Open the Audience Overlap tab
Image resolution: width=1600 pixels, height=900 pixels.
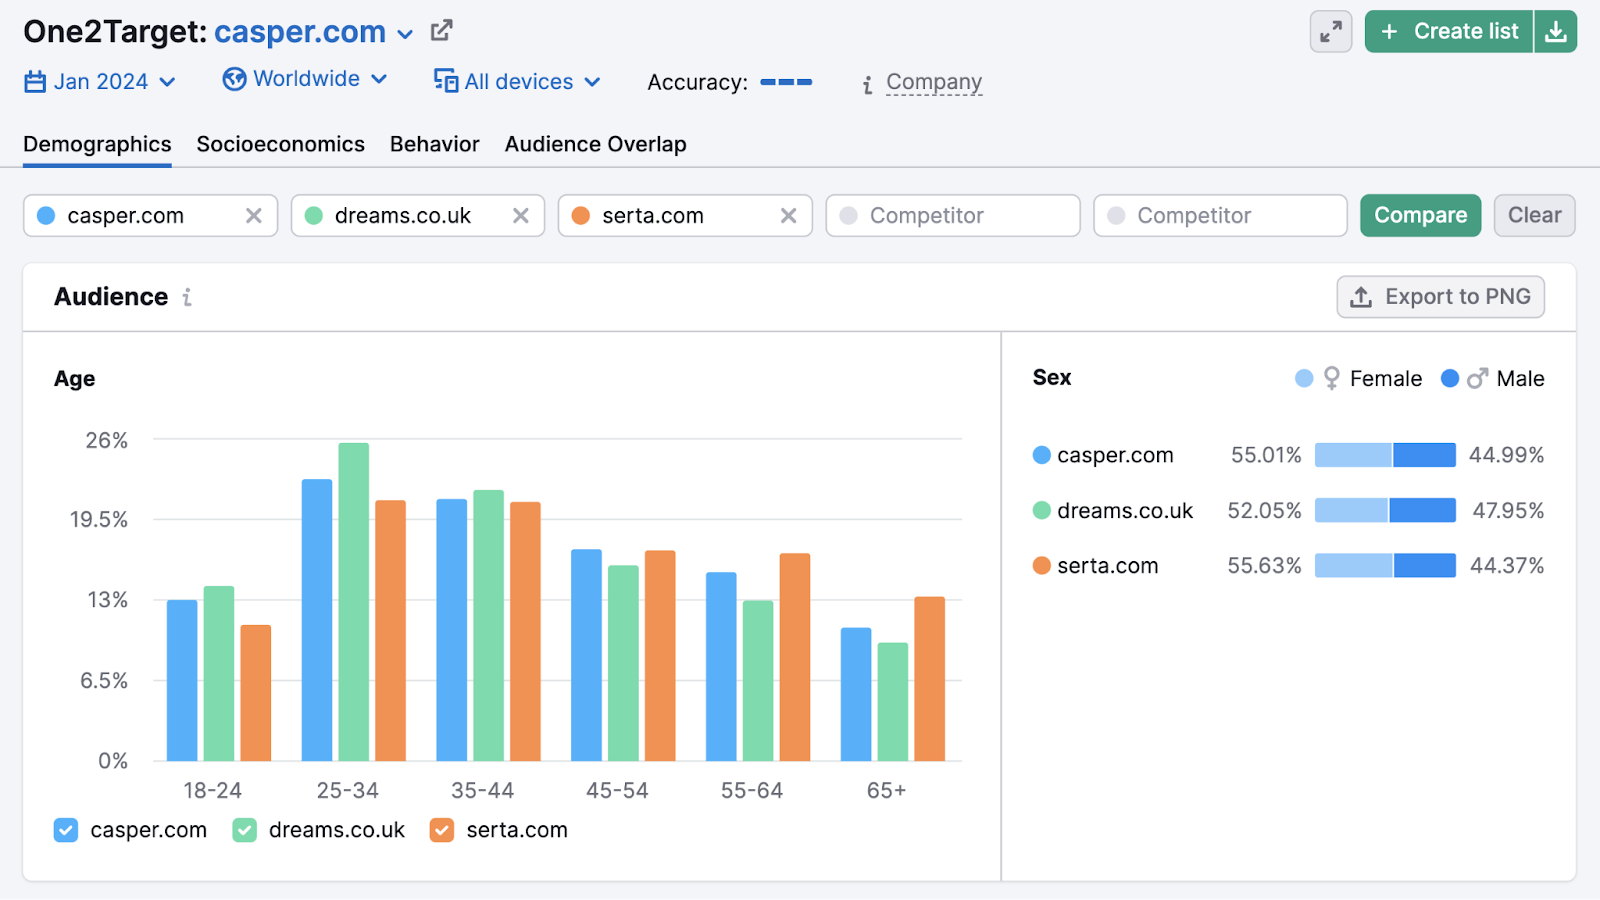[x=595, y=144]
